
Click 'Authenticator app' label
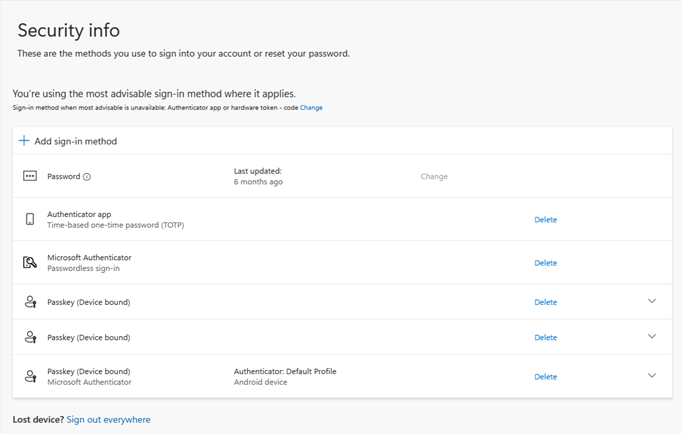tap(79, 214)
